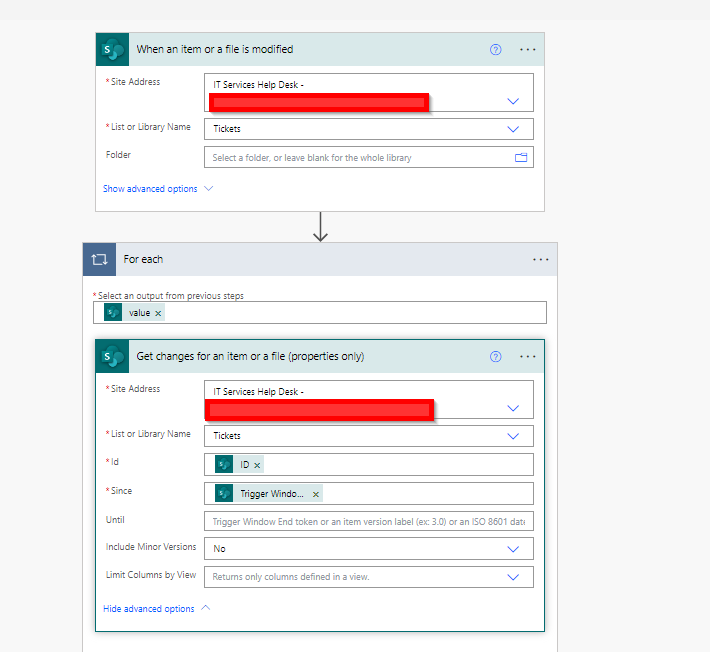The image size is (710, 652).
Task: Remove the 'value' token from For each
Action: pos(158,313)
